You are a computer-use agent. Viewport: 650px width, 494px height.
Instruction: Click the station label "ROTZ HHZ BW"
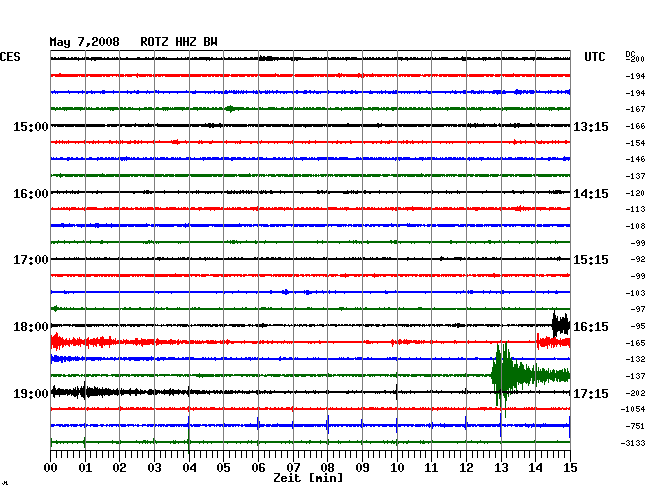click(179, 42)
